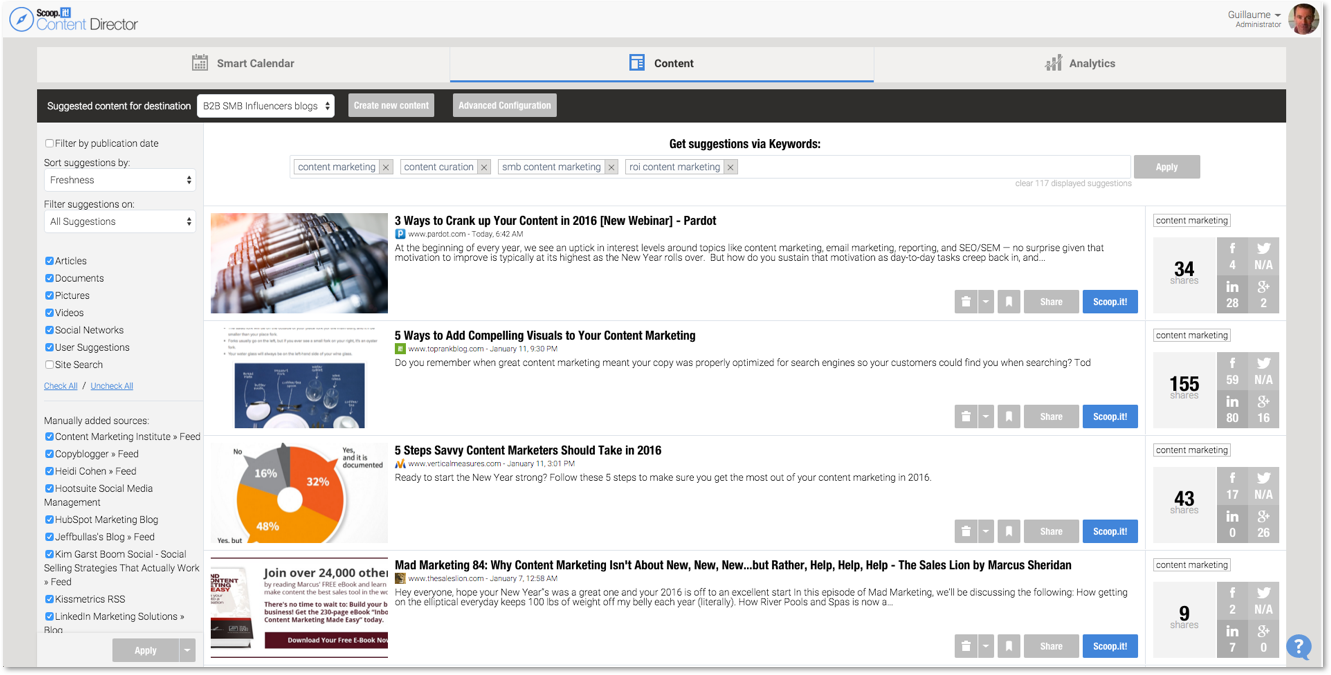Click the 'Check All' link
Image resolution: width=1331 pixels, height=675 pixels.
click(x=61, y=386)
